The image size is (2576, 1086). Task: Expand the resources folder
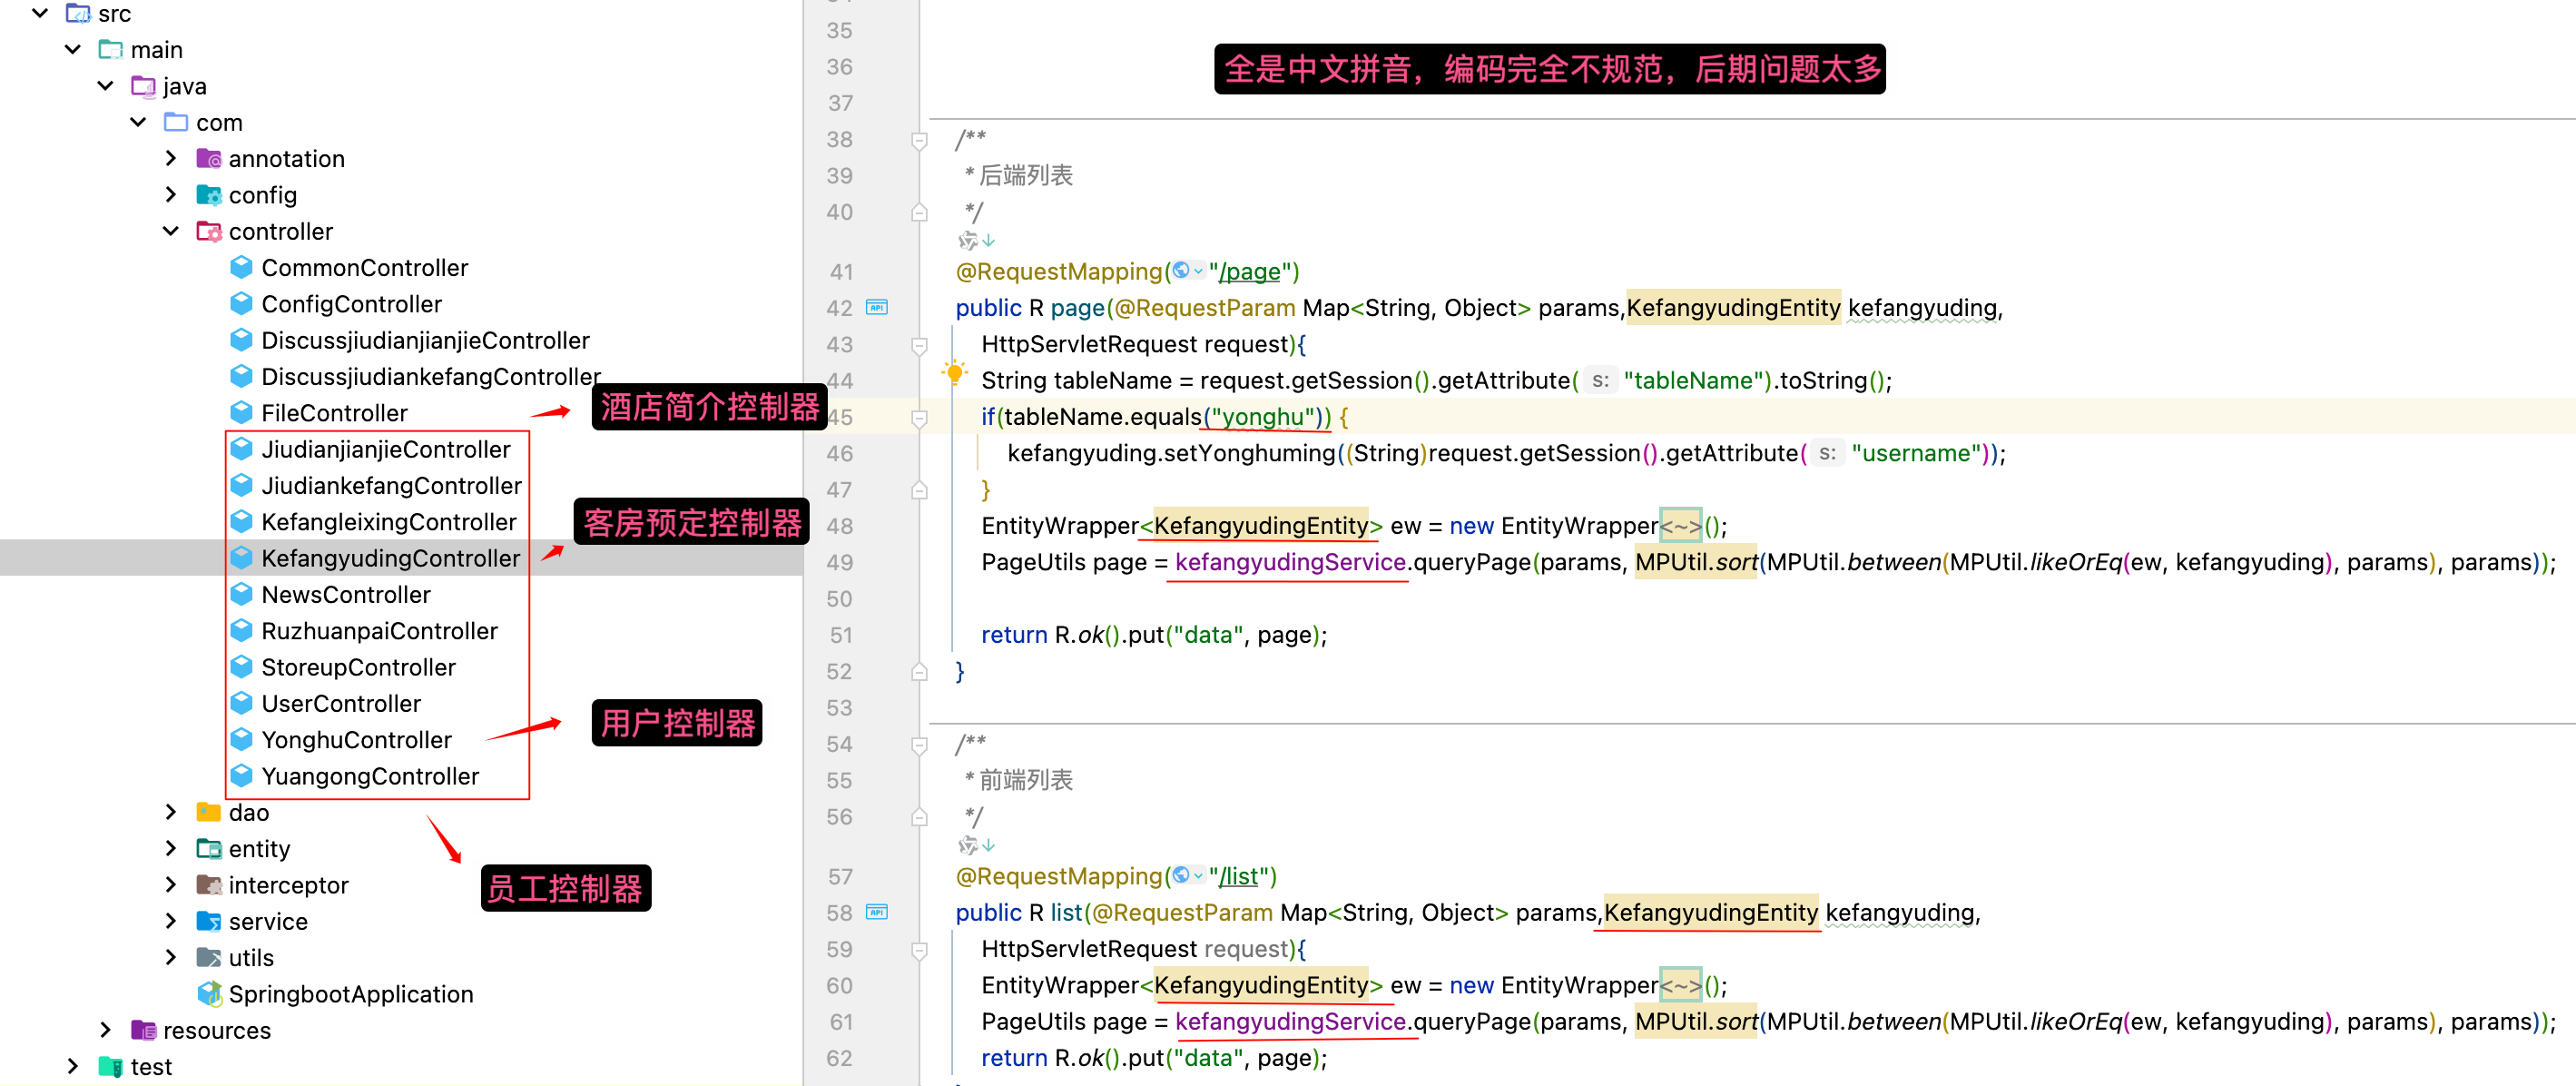tap(106, 1030)
